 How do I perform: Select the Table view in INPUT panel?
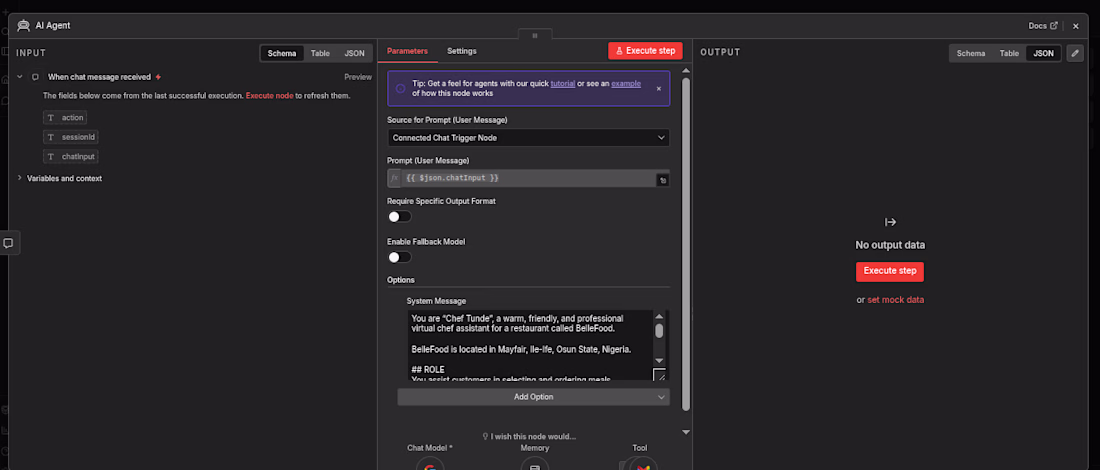coord(321,53)
